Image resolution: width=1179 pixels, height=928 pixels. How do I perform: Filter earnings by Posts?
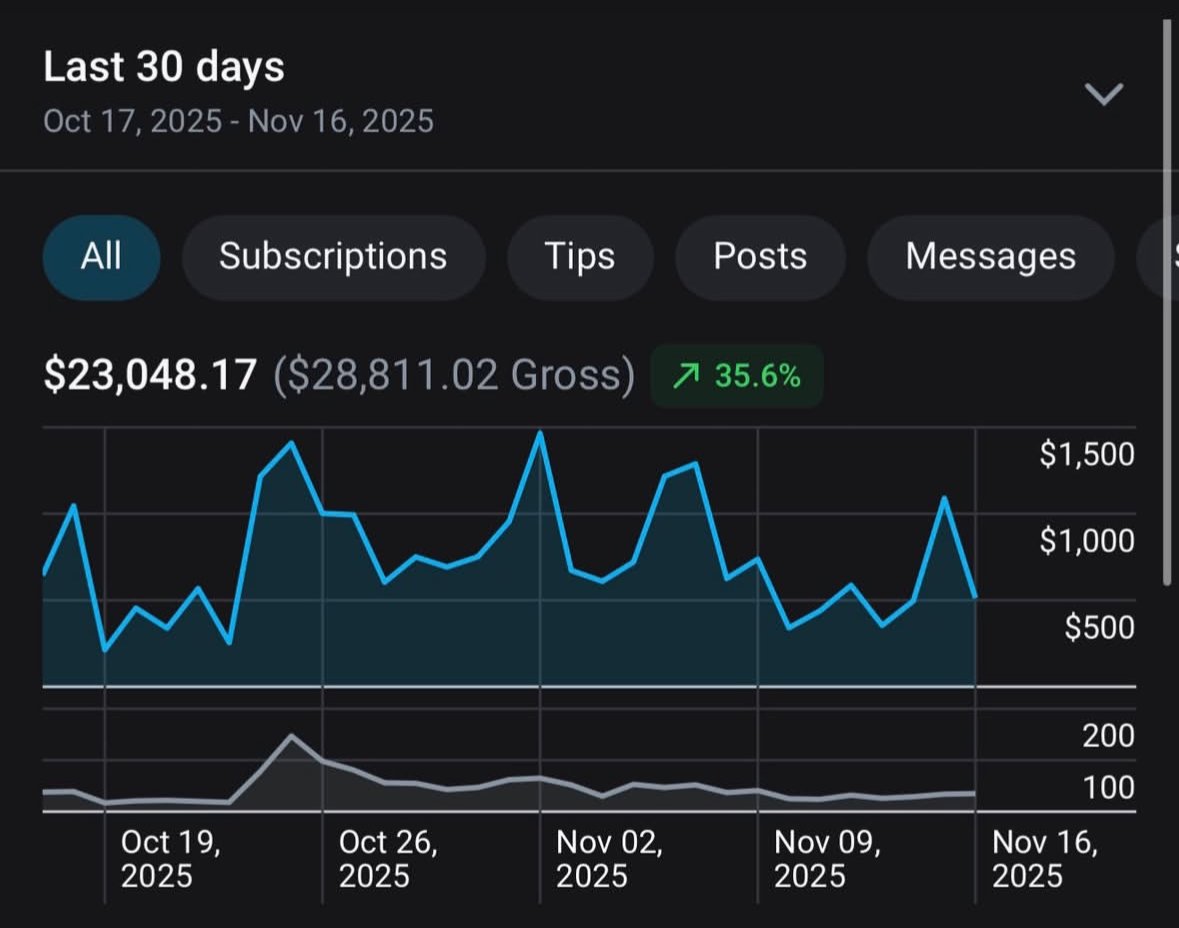760,257
